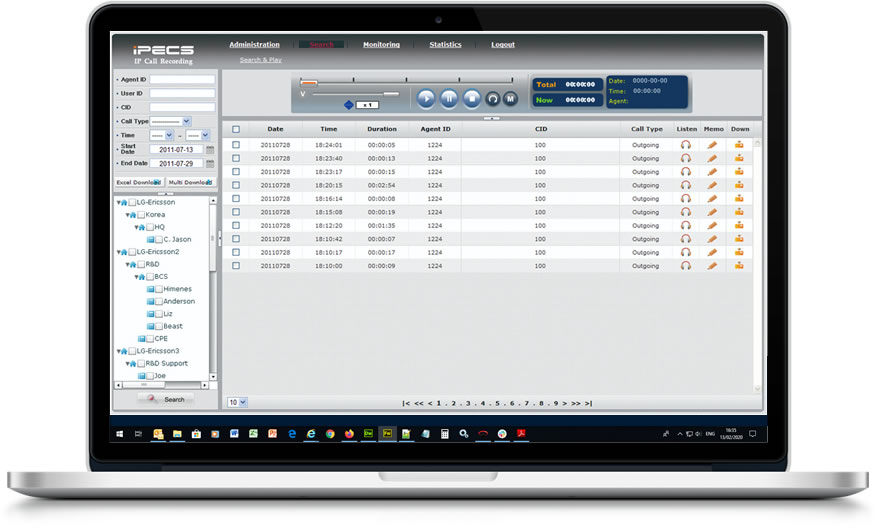Download the 18:24:01 call recording
The width and height of the screenshot is (876, 529).
tap(739, 145)
